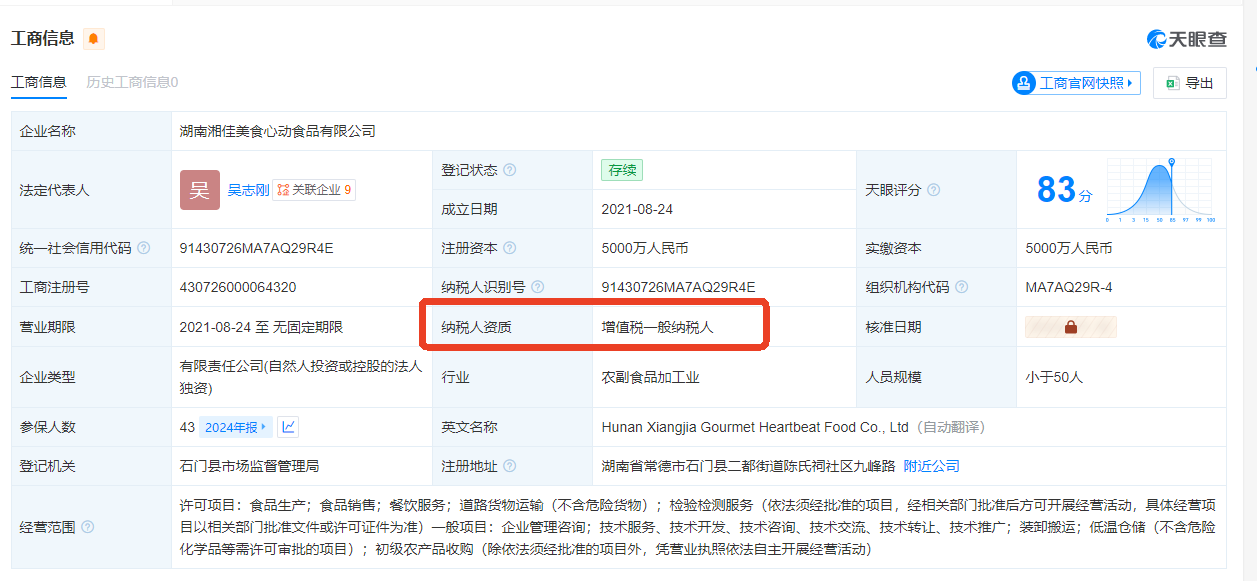Click help icon beside 注册地址
Image resolution: width=1257 pixels, height=581 pixels.
[x=510, y=466]
